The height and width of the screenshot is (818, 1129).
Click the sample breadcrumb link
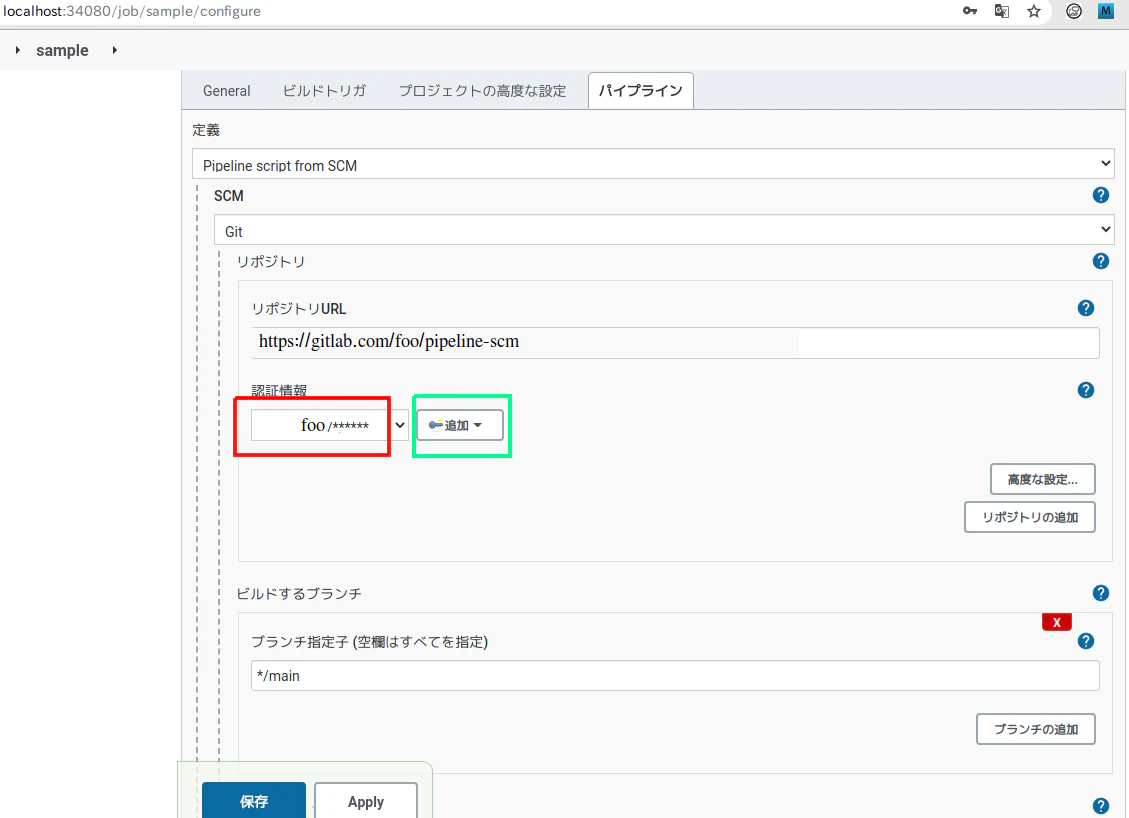(63, 50)
